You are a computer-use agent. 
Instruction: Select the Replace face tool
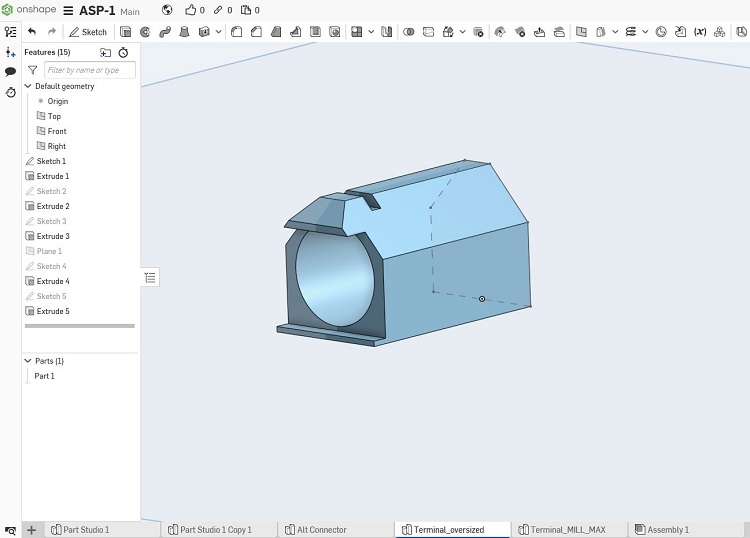559,32
